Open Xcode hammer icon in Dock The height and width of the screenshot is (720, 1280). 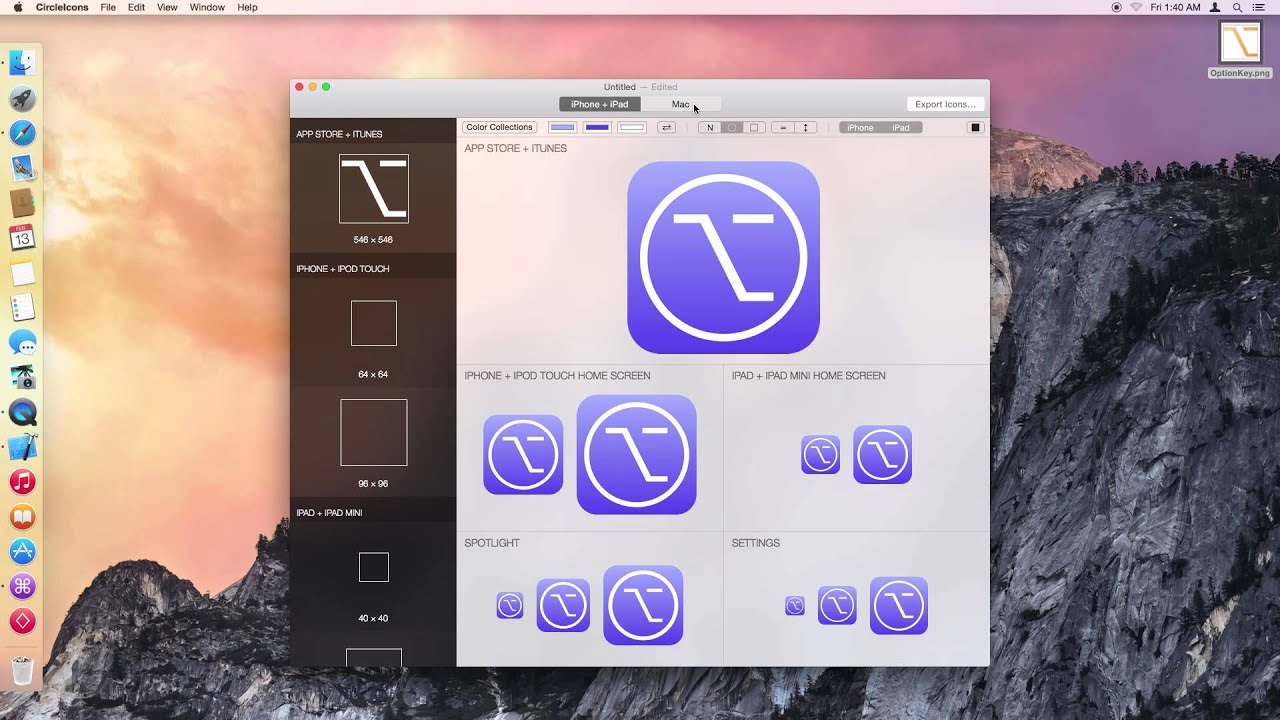(22, 447)
